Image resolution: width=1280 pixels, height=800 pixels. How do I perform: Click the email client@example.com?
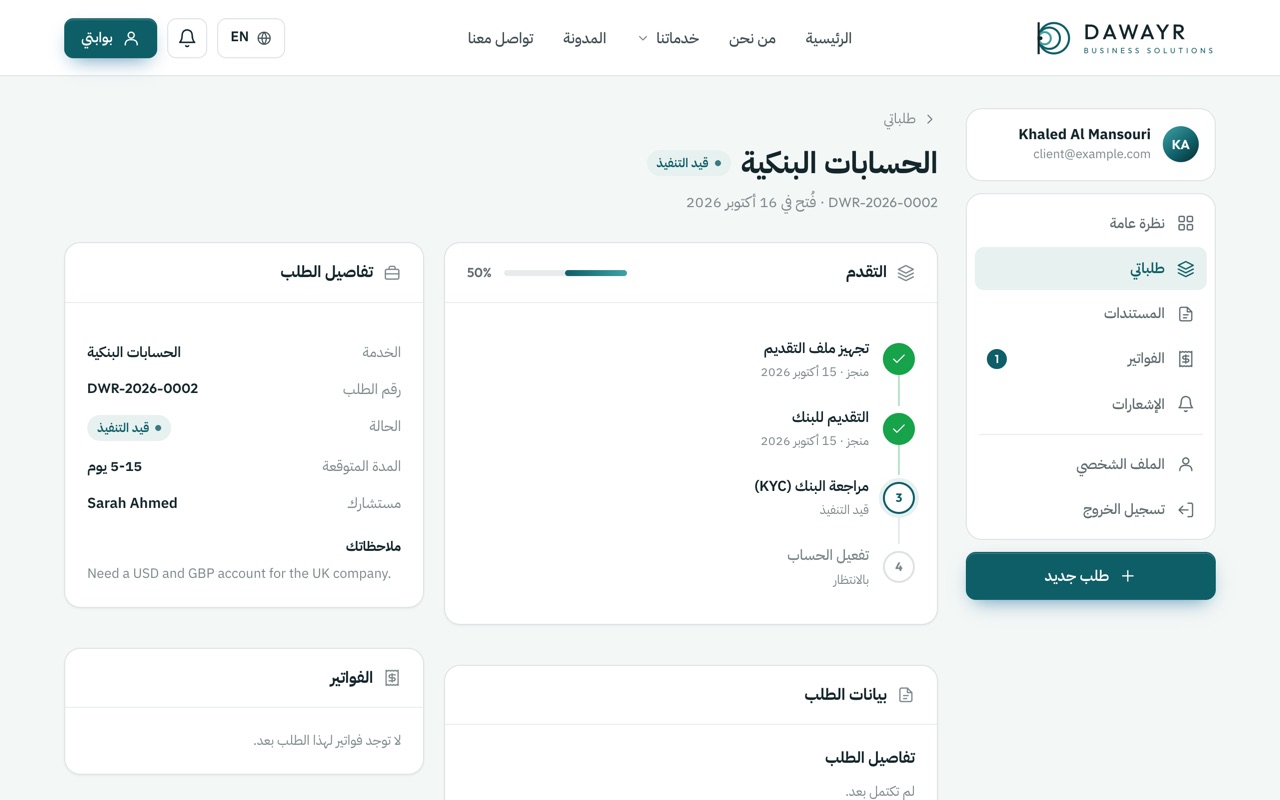click(x=1092, y=154)
